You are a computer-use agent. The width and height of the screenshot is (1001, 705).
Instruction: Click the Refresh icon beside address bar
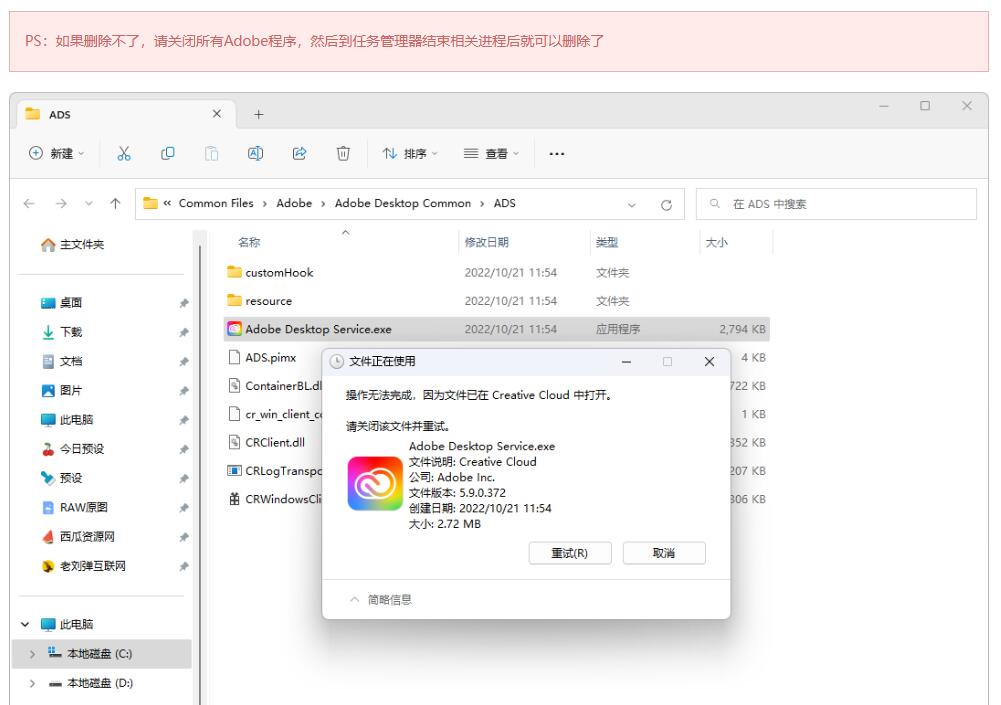point(666,204)
